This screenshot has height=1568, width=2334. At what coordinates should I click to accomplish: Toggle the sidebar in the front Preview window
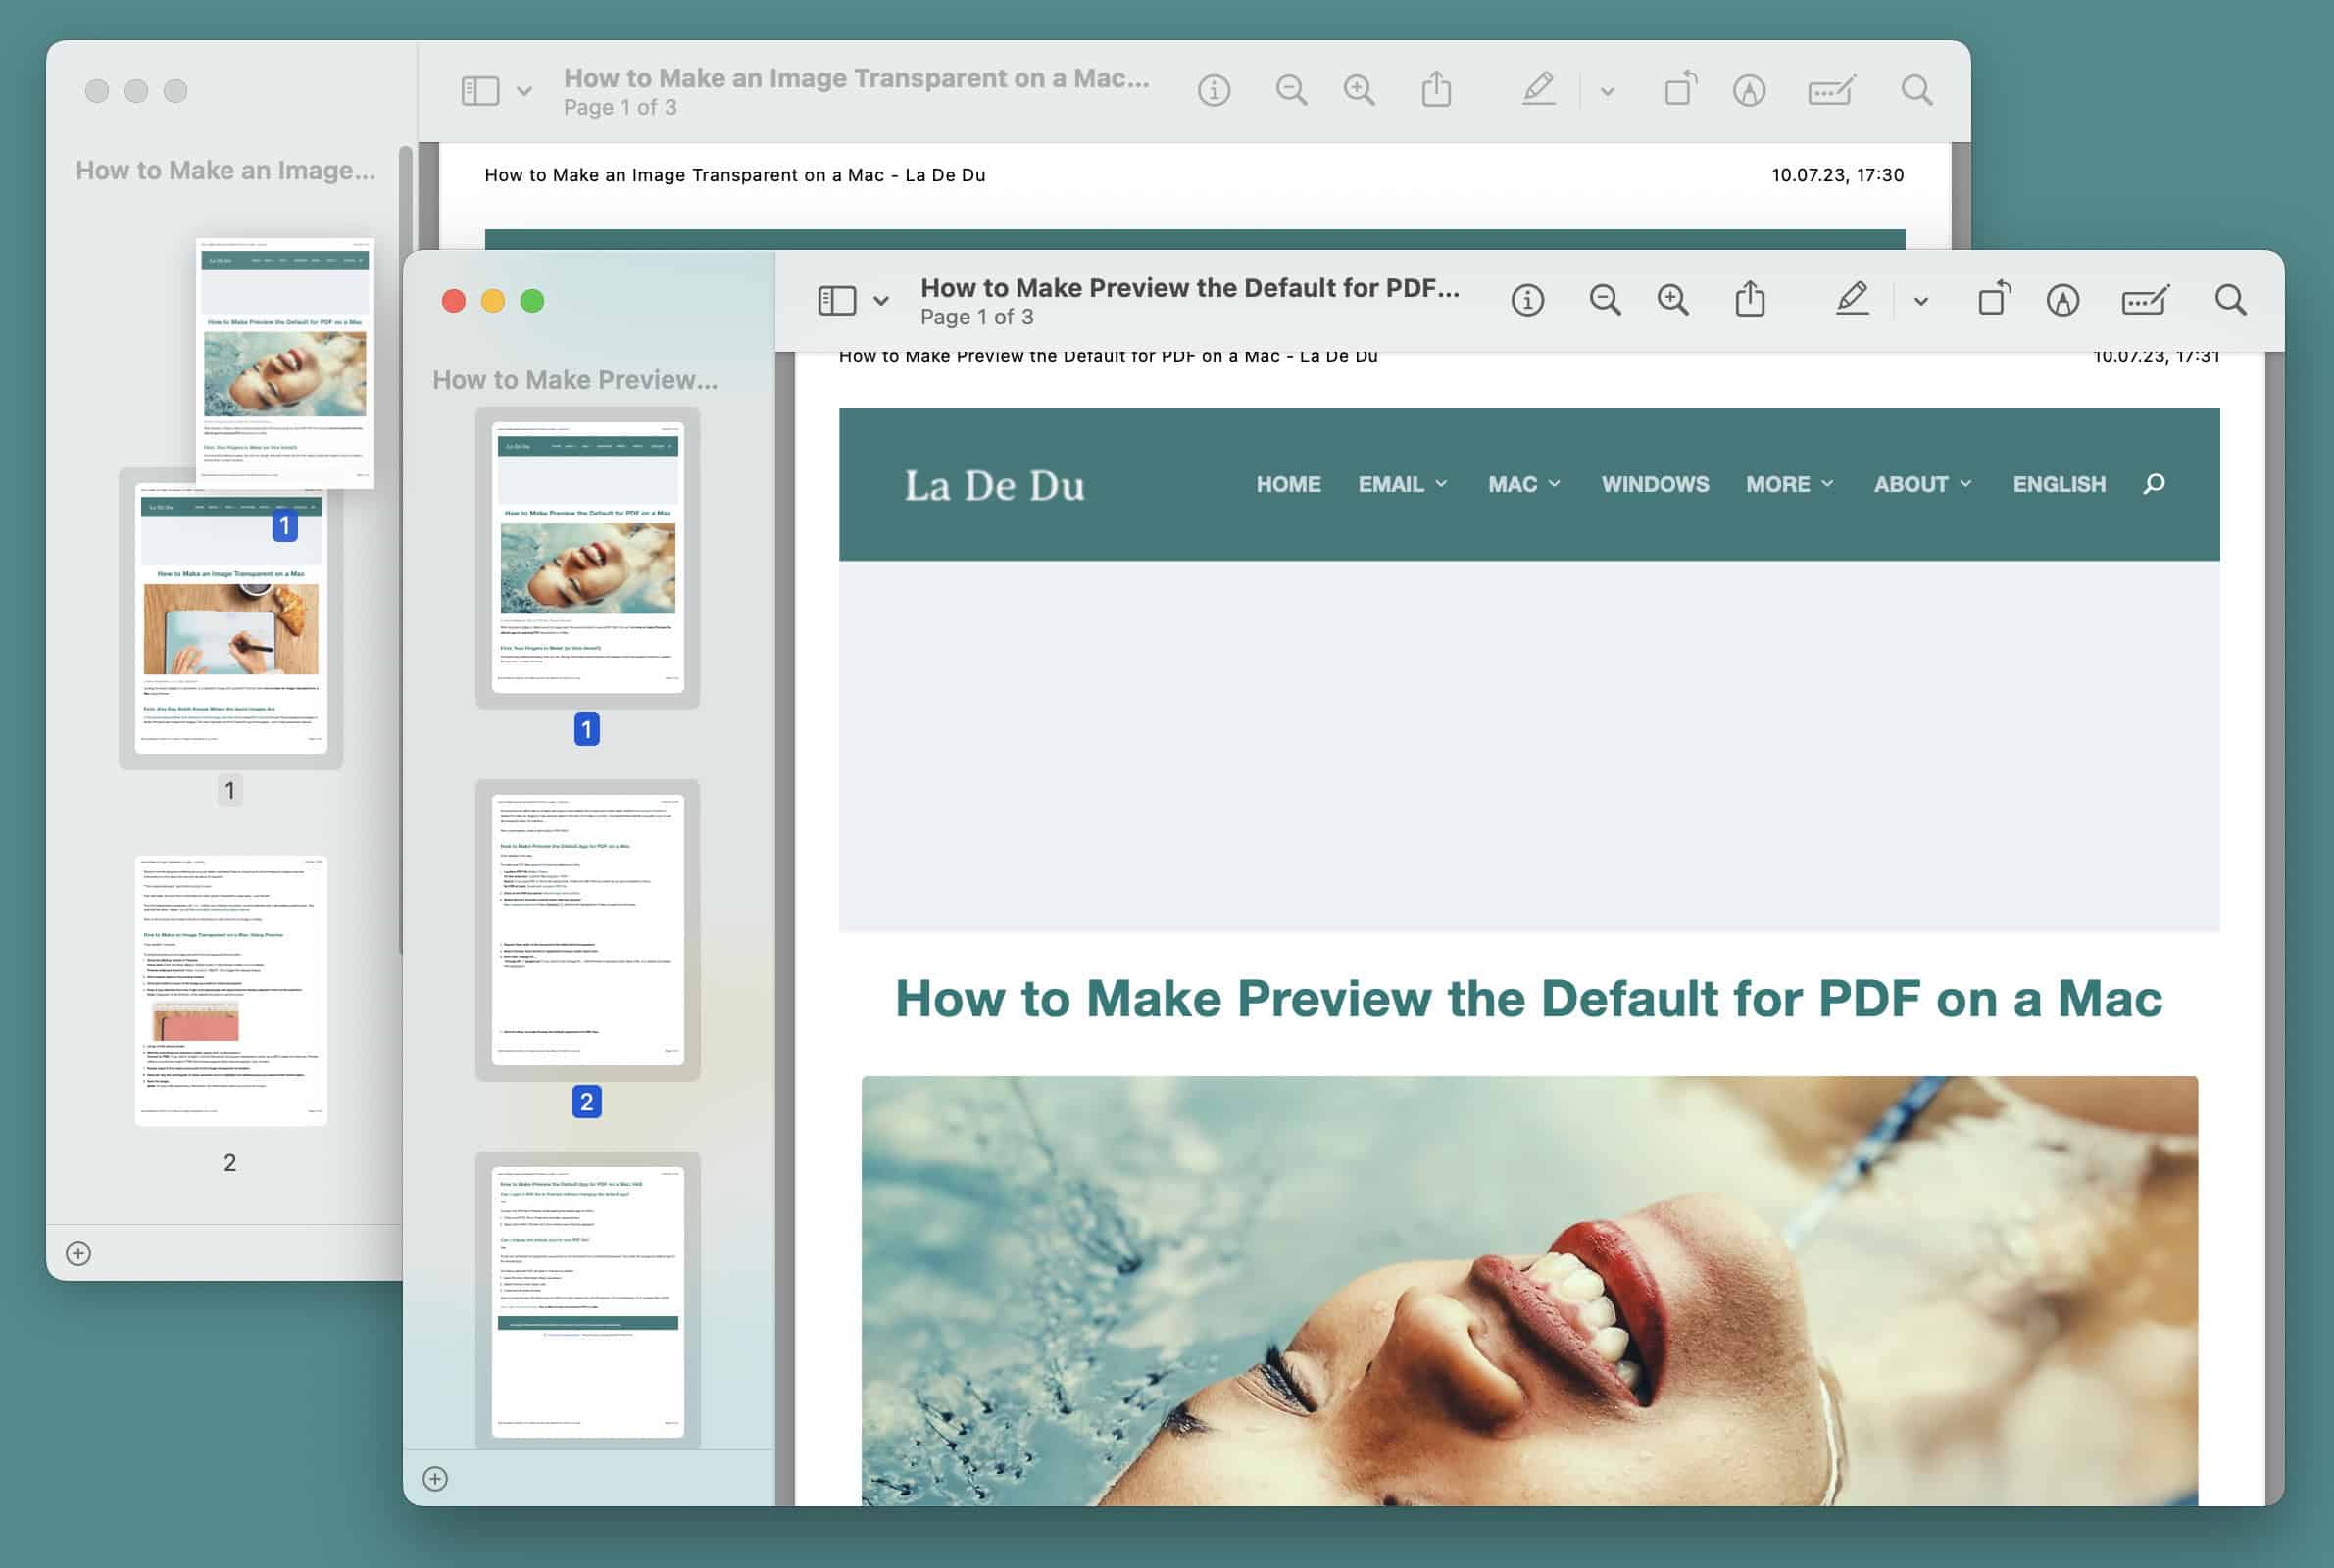click(837, 299)
